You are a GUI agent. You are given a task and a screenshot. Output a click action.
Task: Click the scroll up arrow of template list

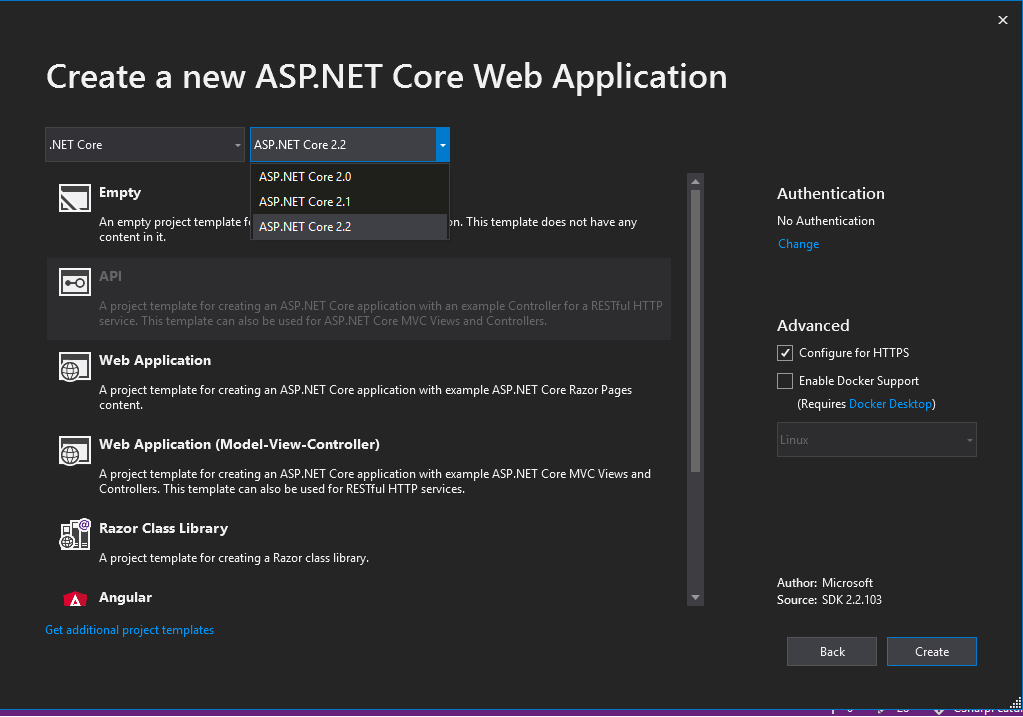tap(695, 181)
